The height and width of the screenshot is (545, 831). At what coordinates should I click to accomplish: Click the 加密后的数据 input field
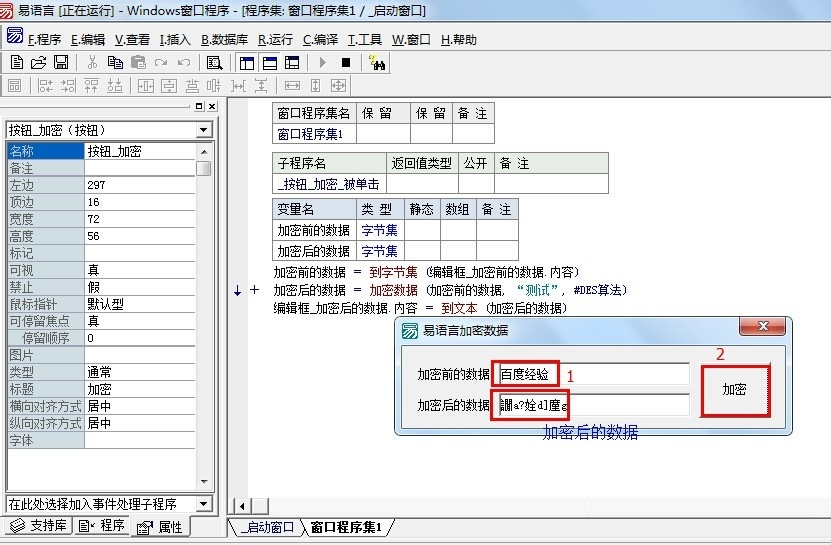pos(594,405)
